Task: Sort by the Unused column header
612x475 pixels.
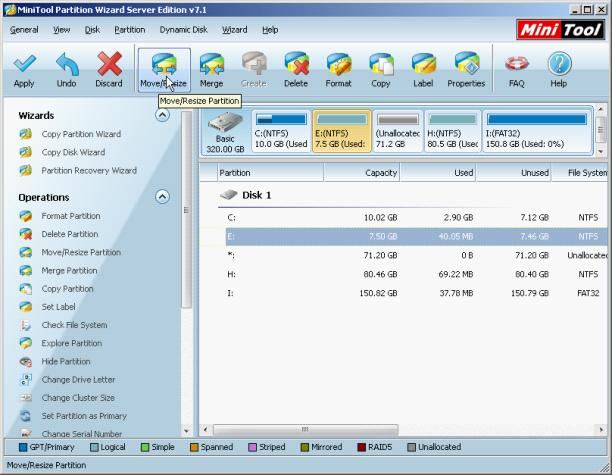Action: (514, 173)
